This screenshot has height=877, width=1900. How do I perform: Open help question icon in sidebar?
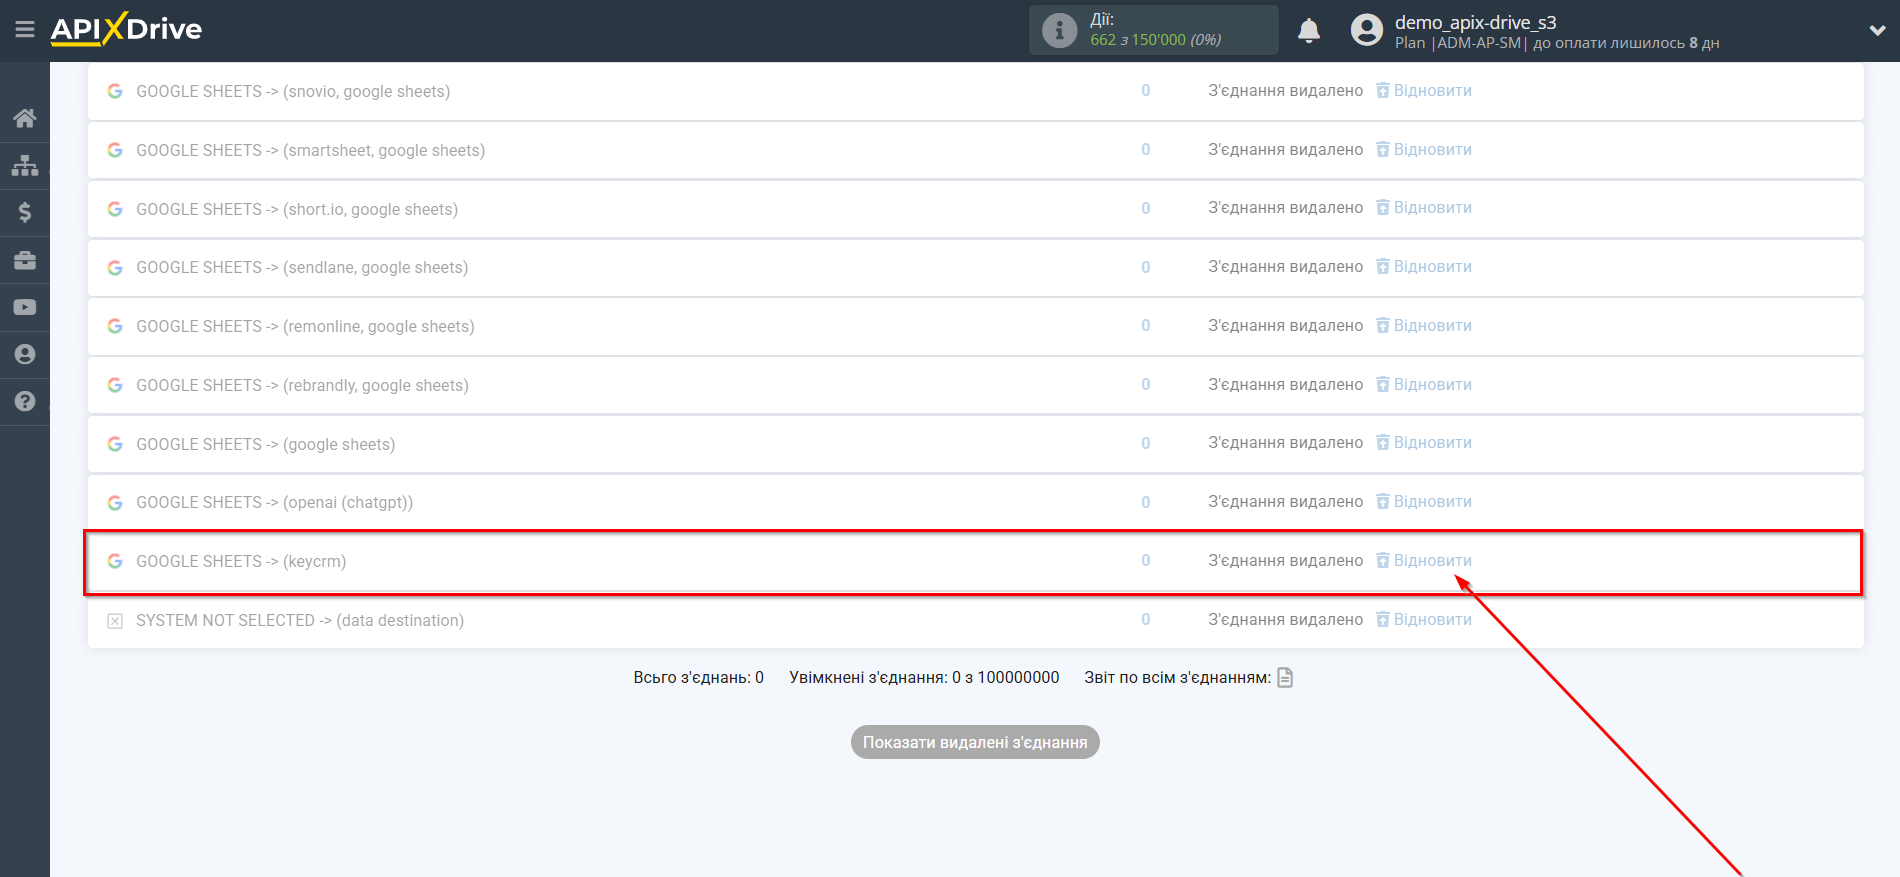click(x=25, y=401)
